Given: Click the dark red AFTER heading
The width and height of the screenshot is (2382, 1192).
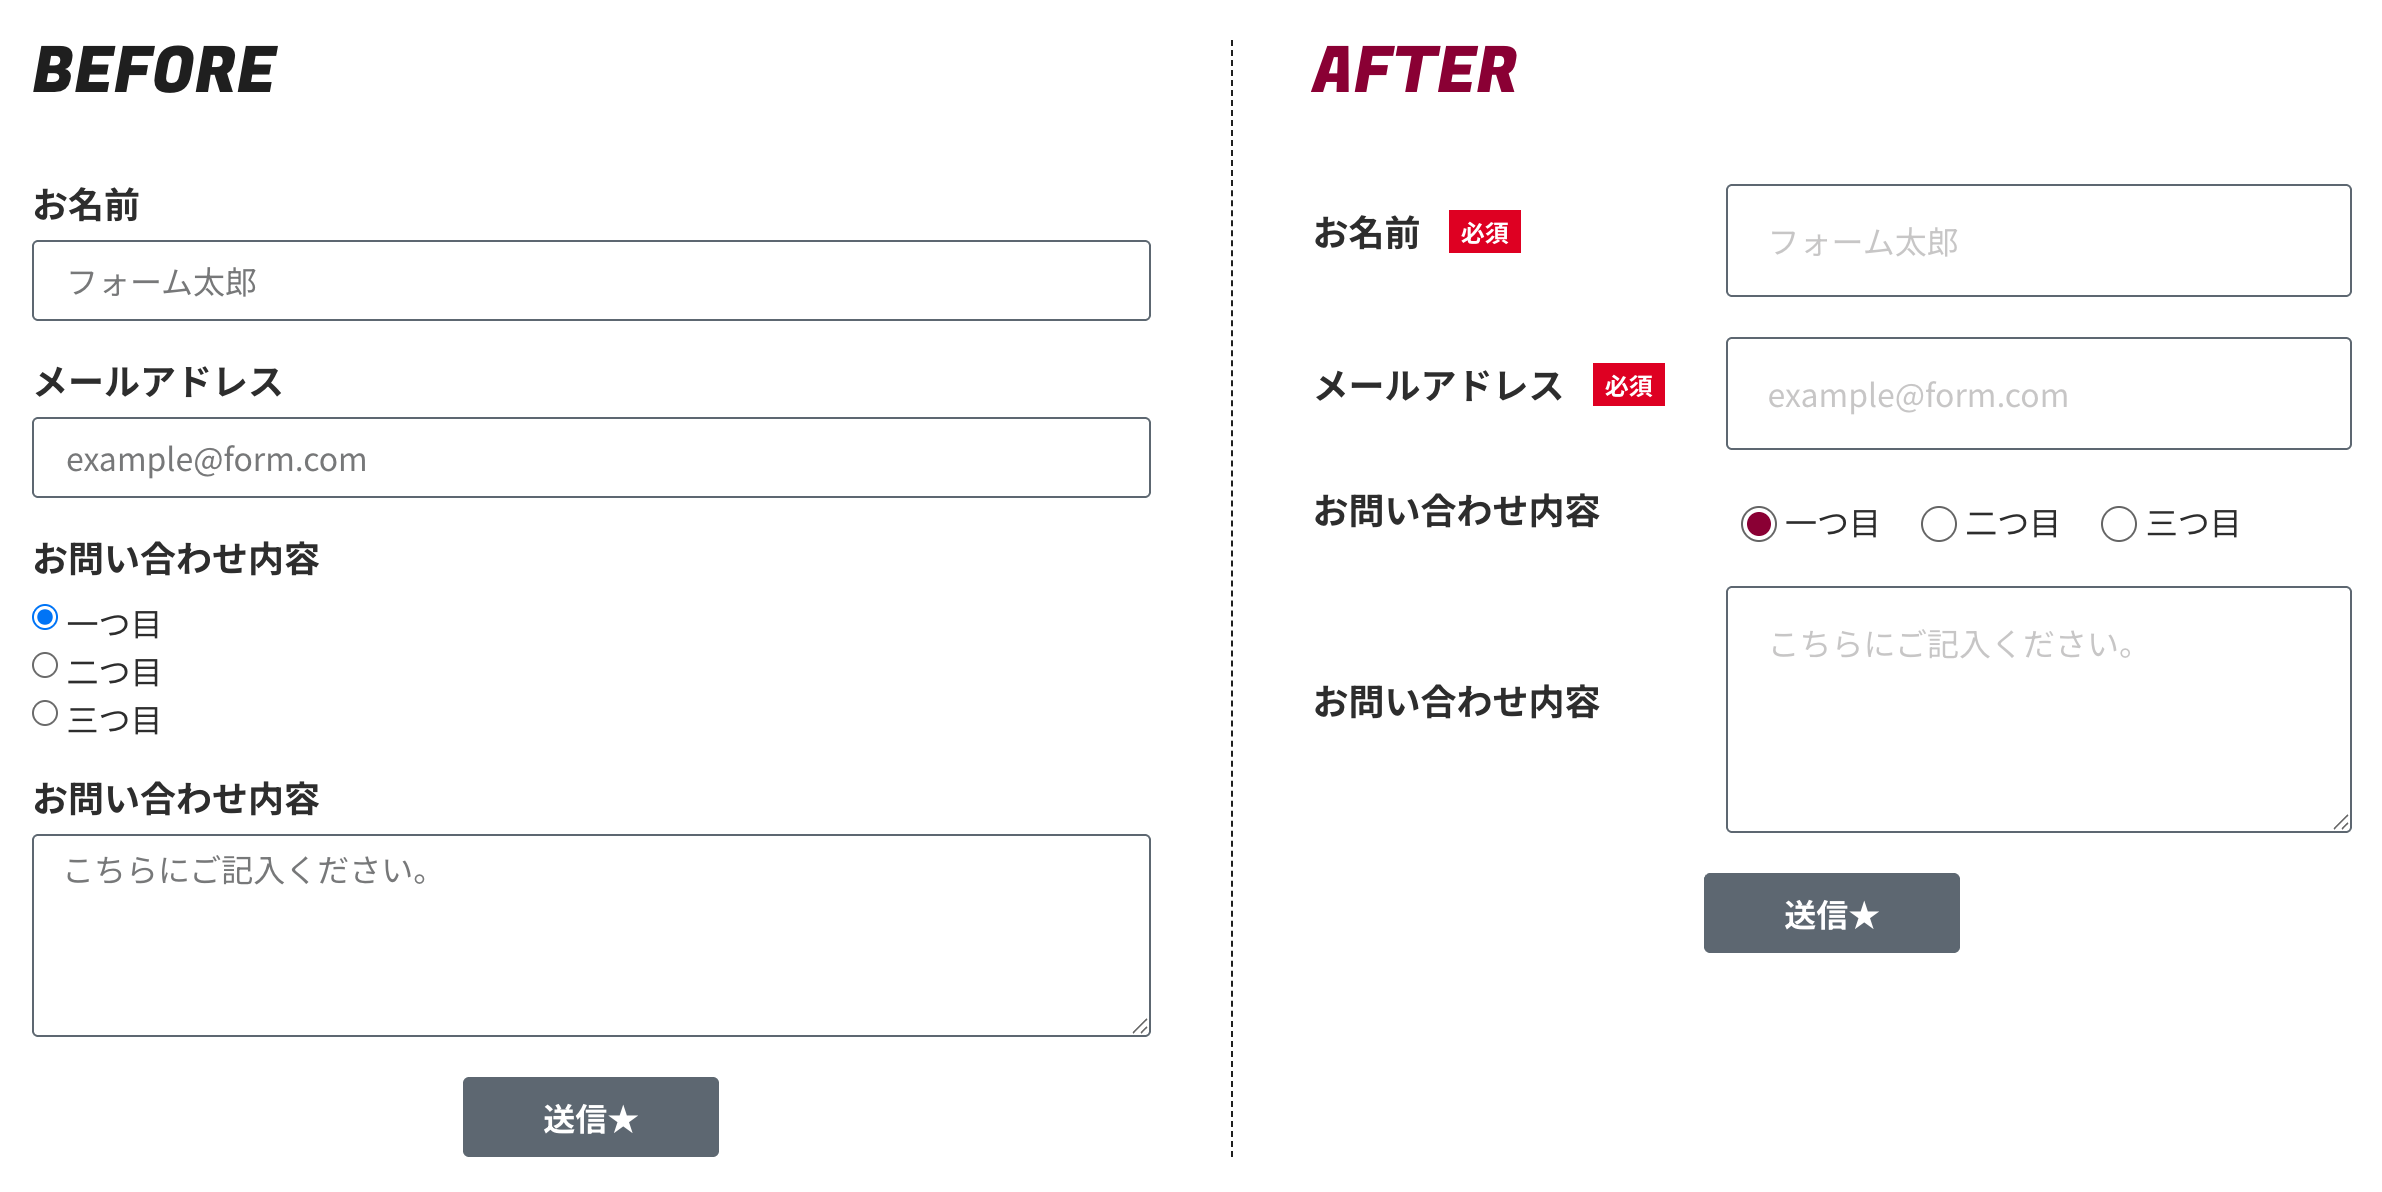Looking at the screenshot, I should click(1414, 70).
